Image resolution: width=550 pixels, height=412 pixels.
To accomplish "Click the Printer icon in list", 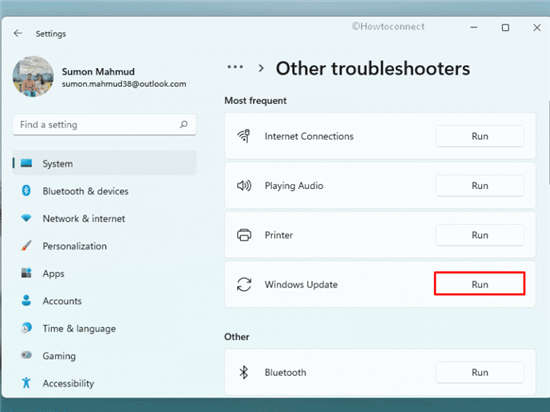I will pyautogui.click(x=244, y=235).
